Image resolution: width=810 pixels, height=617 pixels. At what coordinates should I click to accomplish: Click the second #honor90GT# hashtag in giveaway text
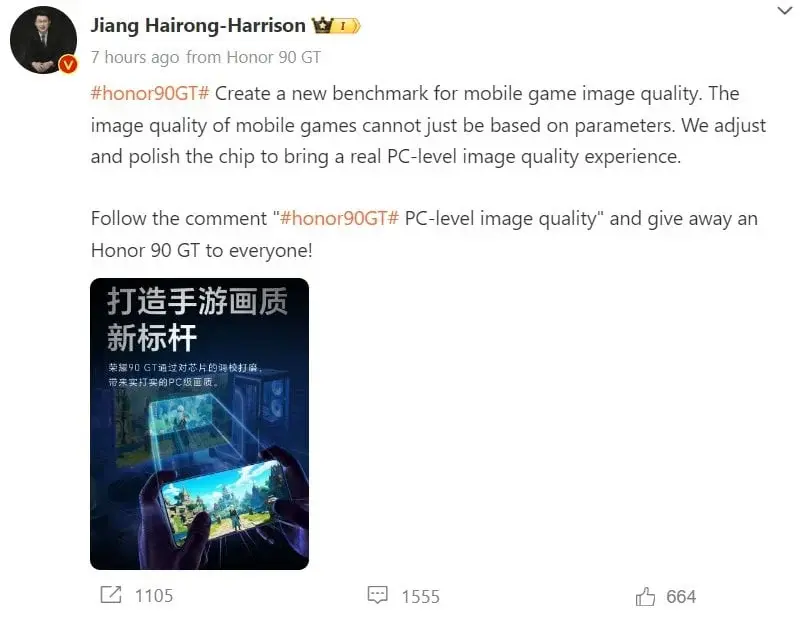coord(339,218)
